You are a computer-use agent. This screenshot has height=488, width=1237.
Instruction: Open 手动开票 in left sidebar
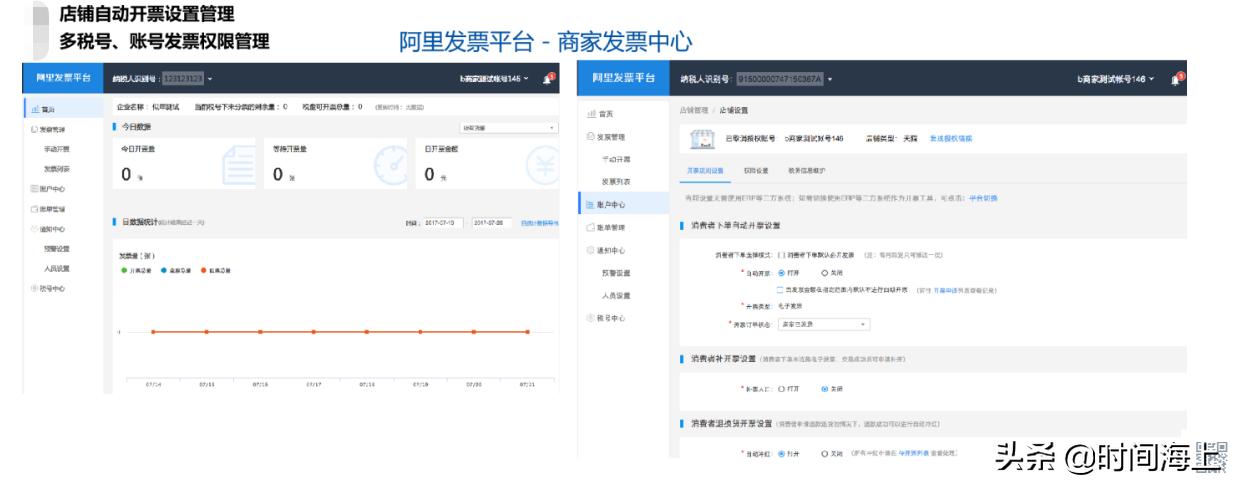click(x=58, y=149)
